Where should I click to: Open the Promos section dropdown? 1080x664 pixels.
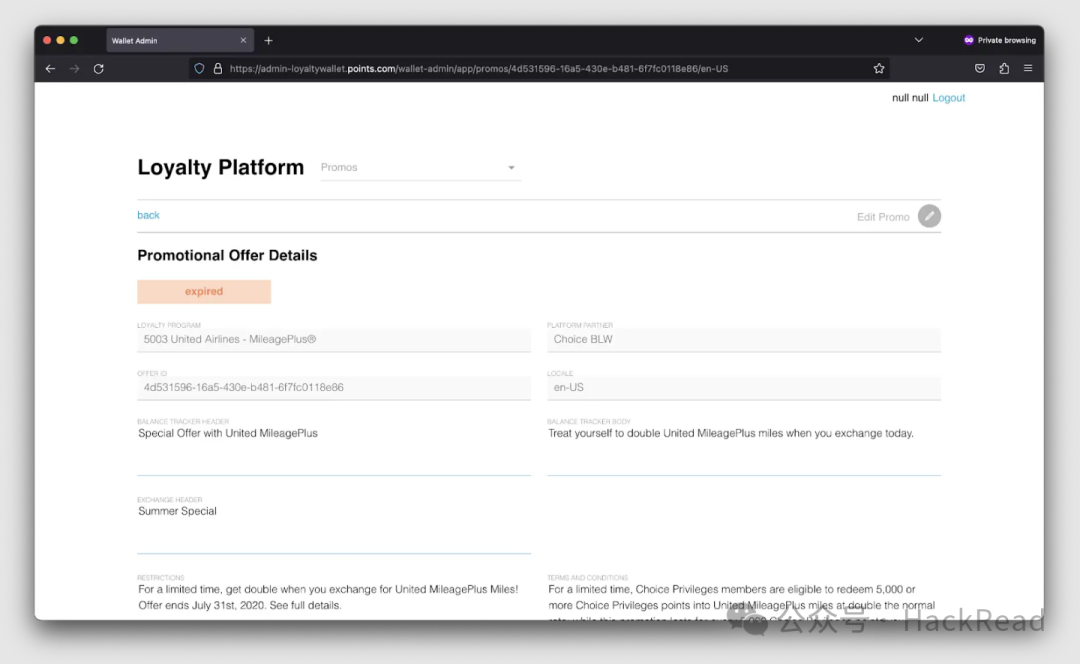point(420,167)
